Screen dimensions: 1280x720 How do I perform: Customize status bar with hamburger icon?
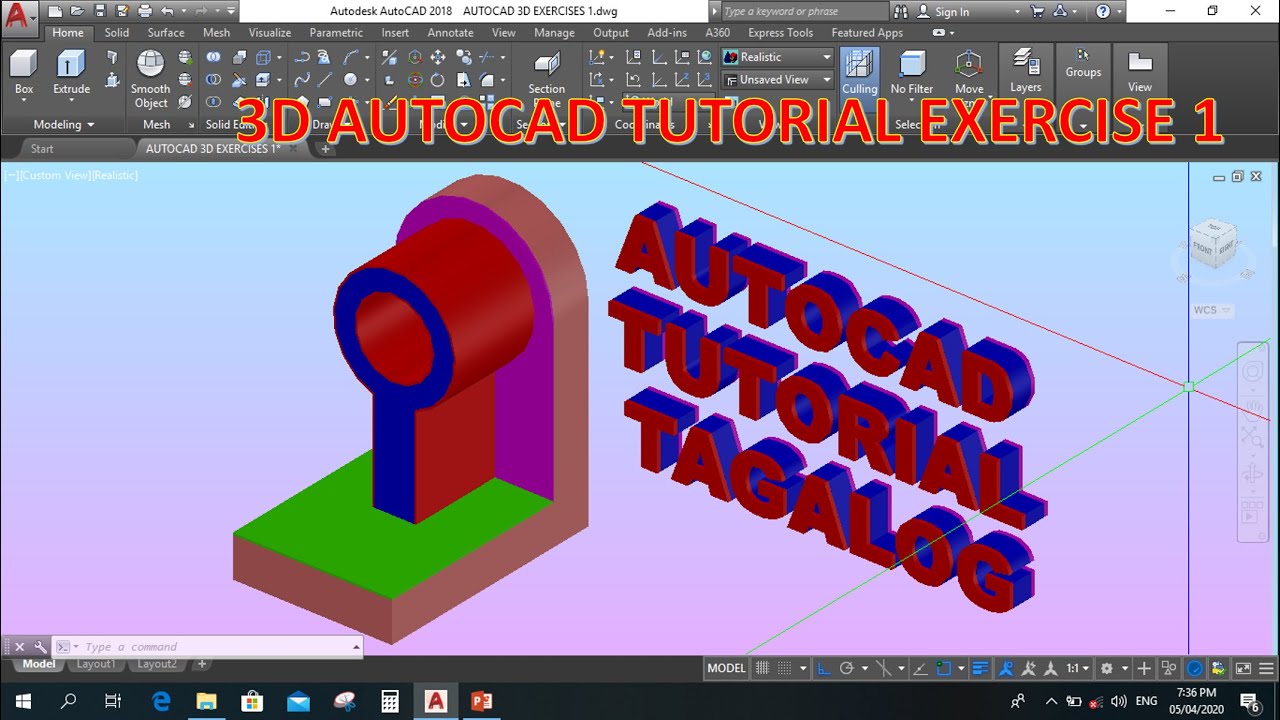(x=1266, y=668)
